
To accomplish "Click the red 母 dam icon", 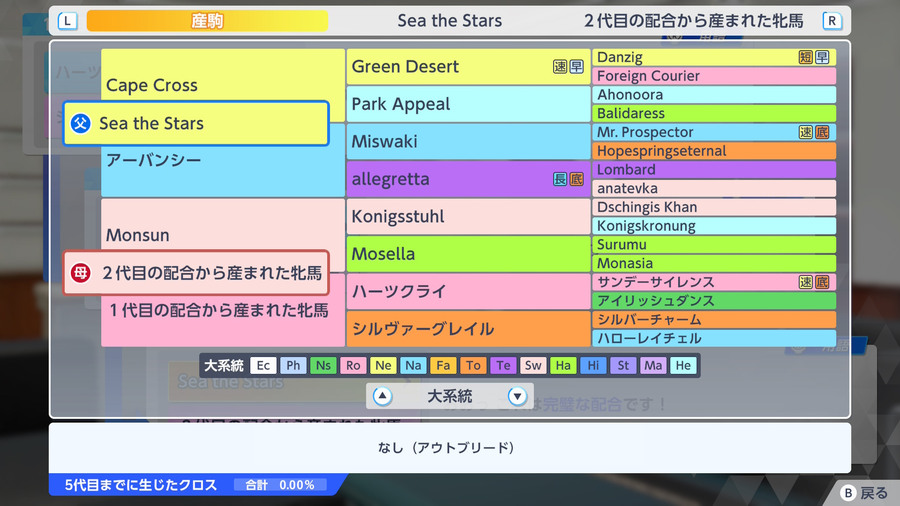I will tap(81, 273).
